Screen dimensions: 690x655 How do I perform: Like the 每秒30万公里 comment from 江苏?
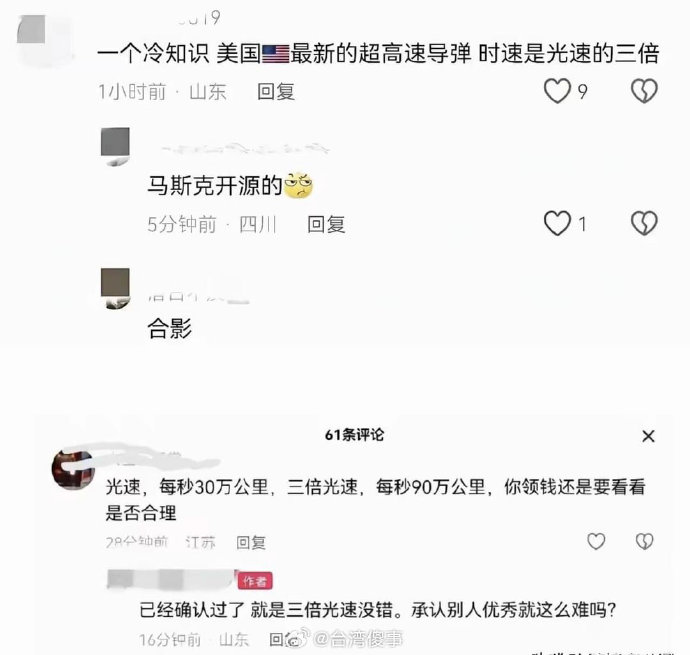click(596, 541)
